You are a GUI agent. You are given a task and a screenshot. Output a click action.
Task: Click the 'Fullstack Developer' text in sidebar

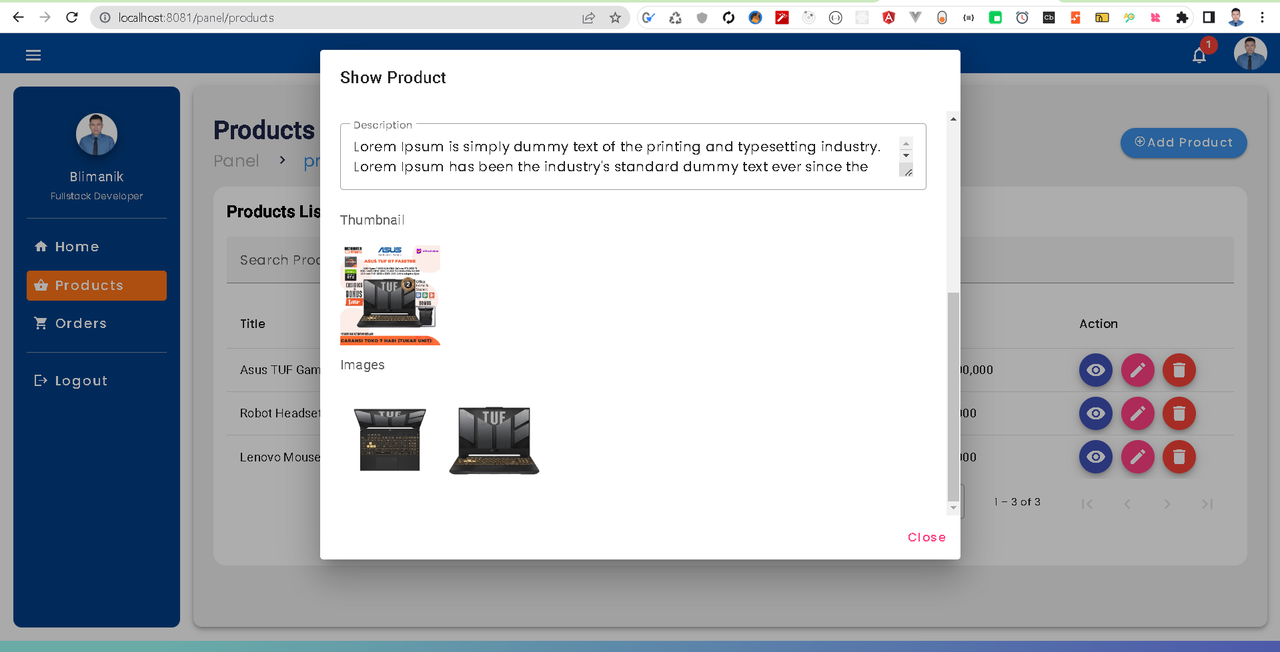[97, 196]
